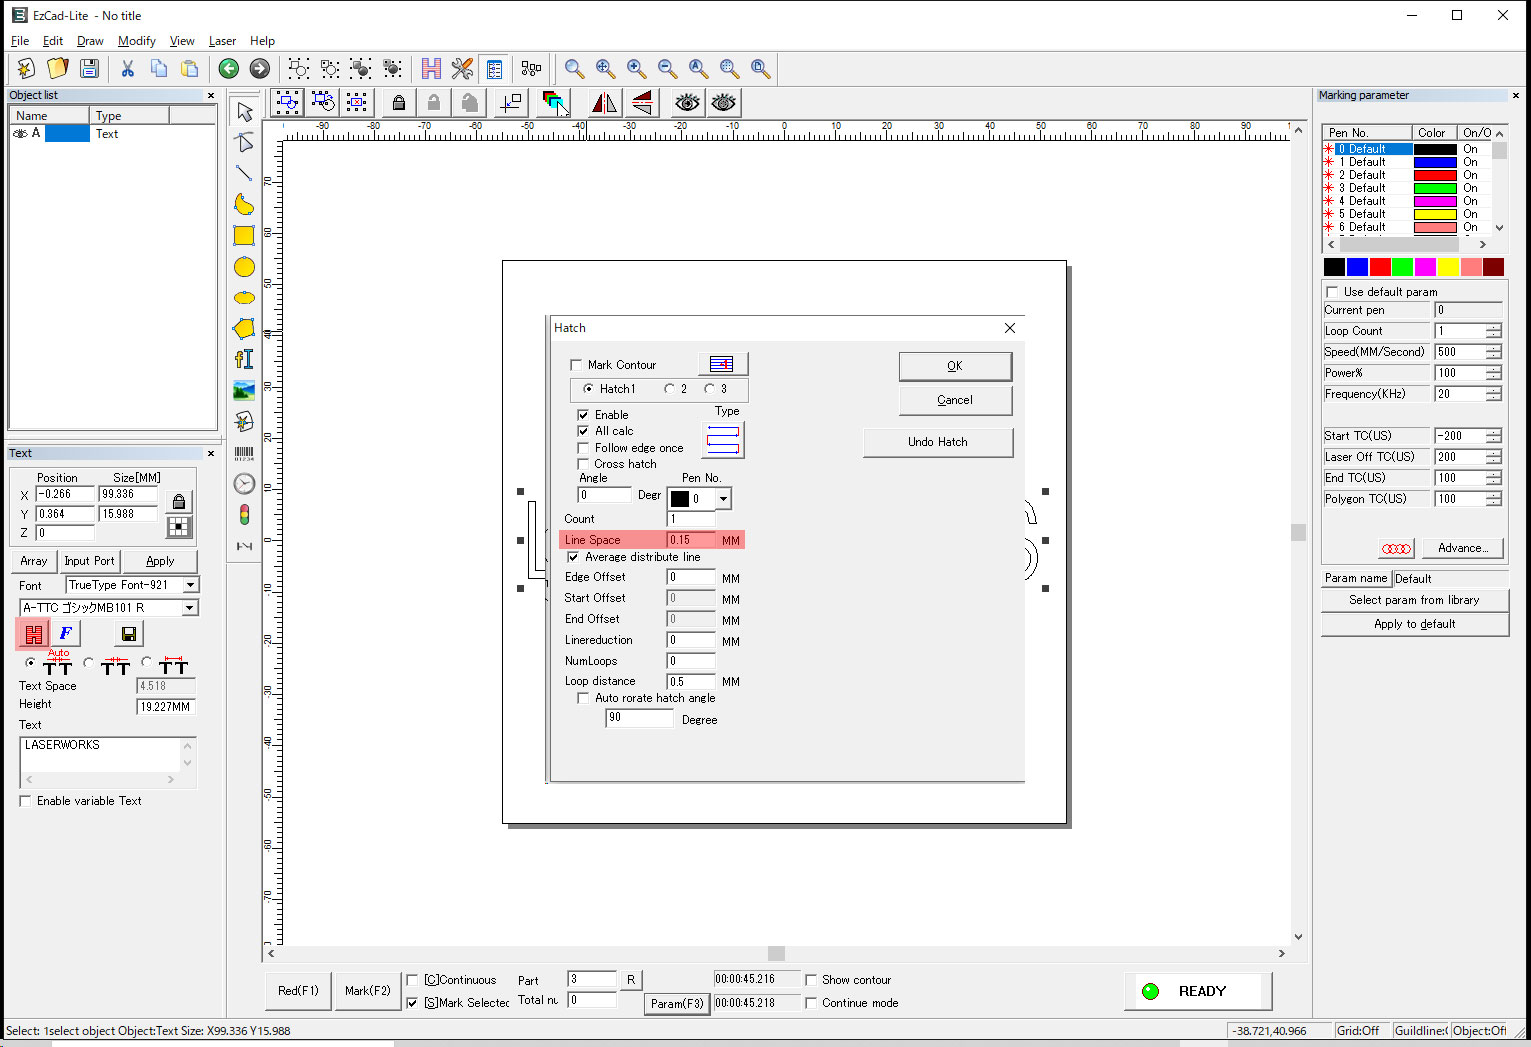Open the Laser menu
Screen dimensions: 1531x1047
point(222,41)
